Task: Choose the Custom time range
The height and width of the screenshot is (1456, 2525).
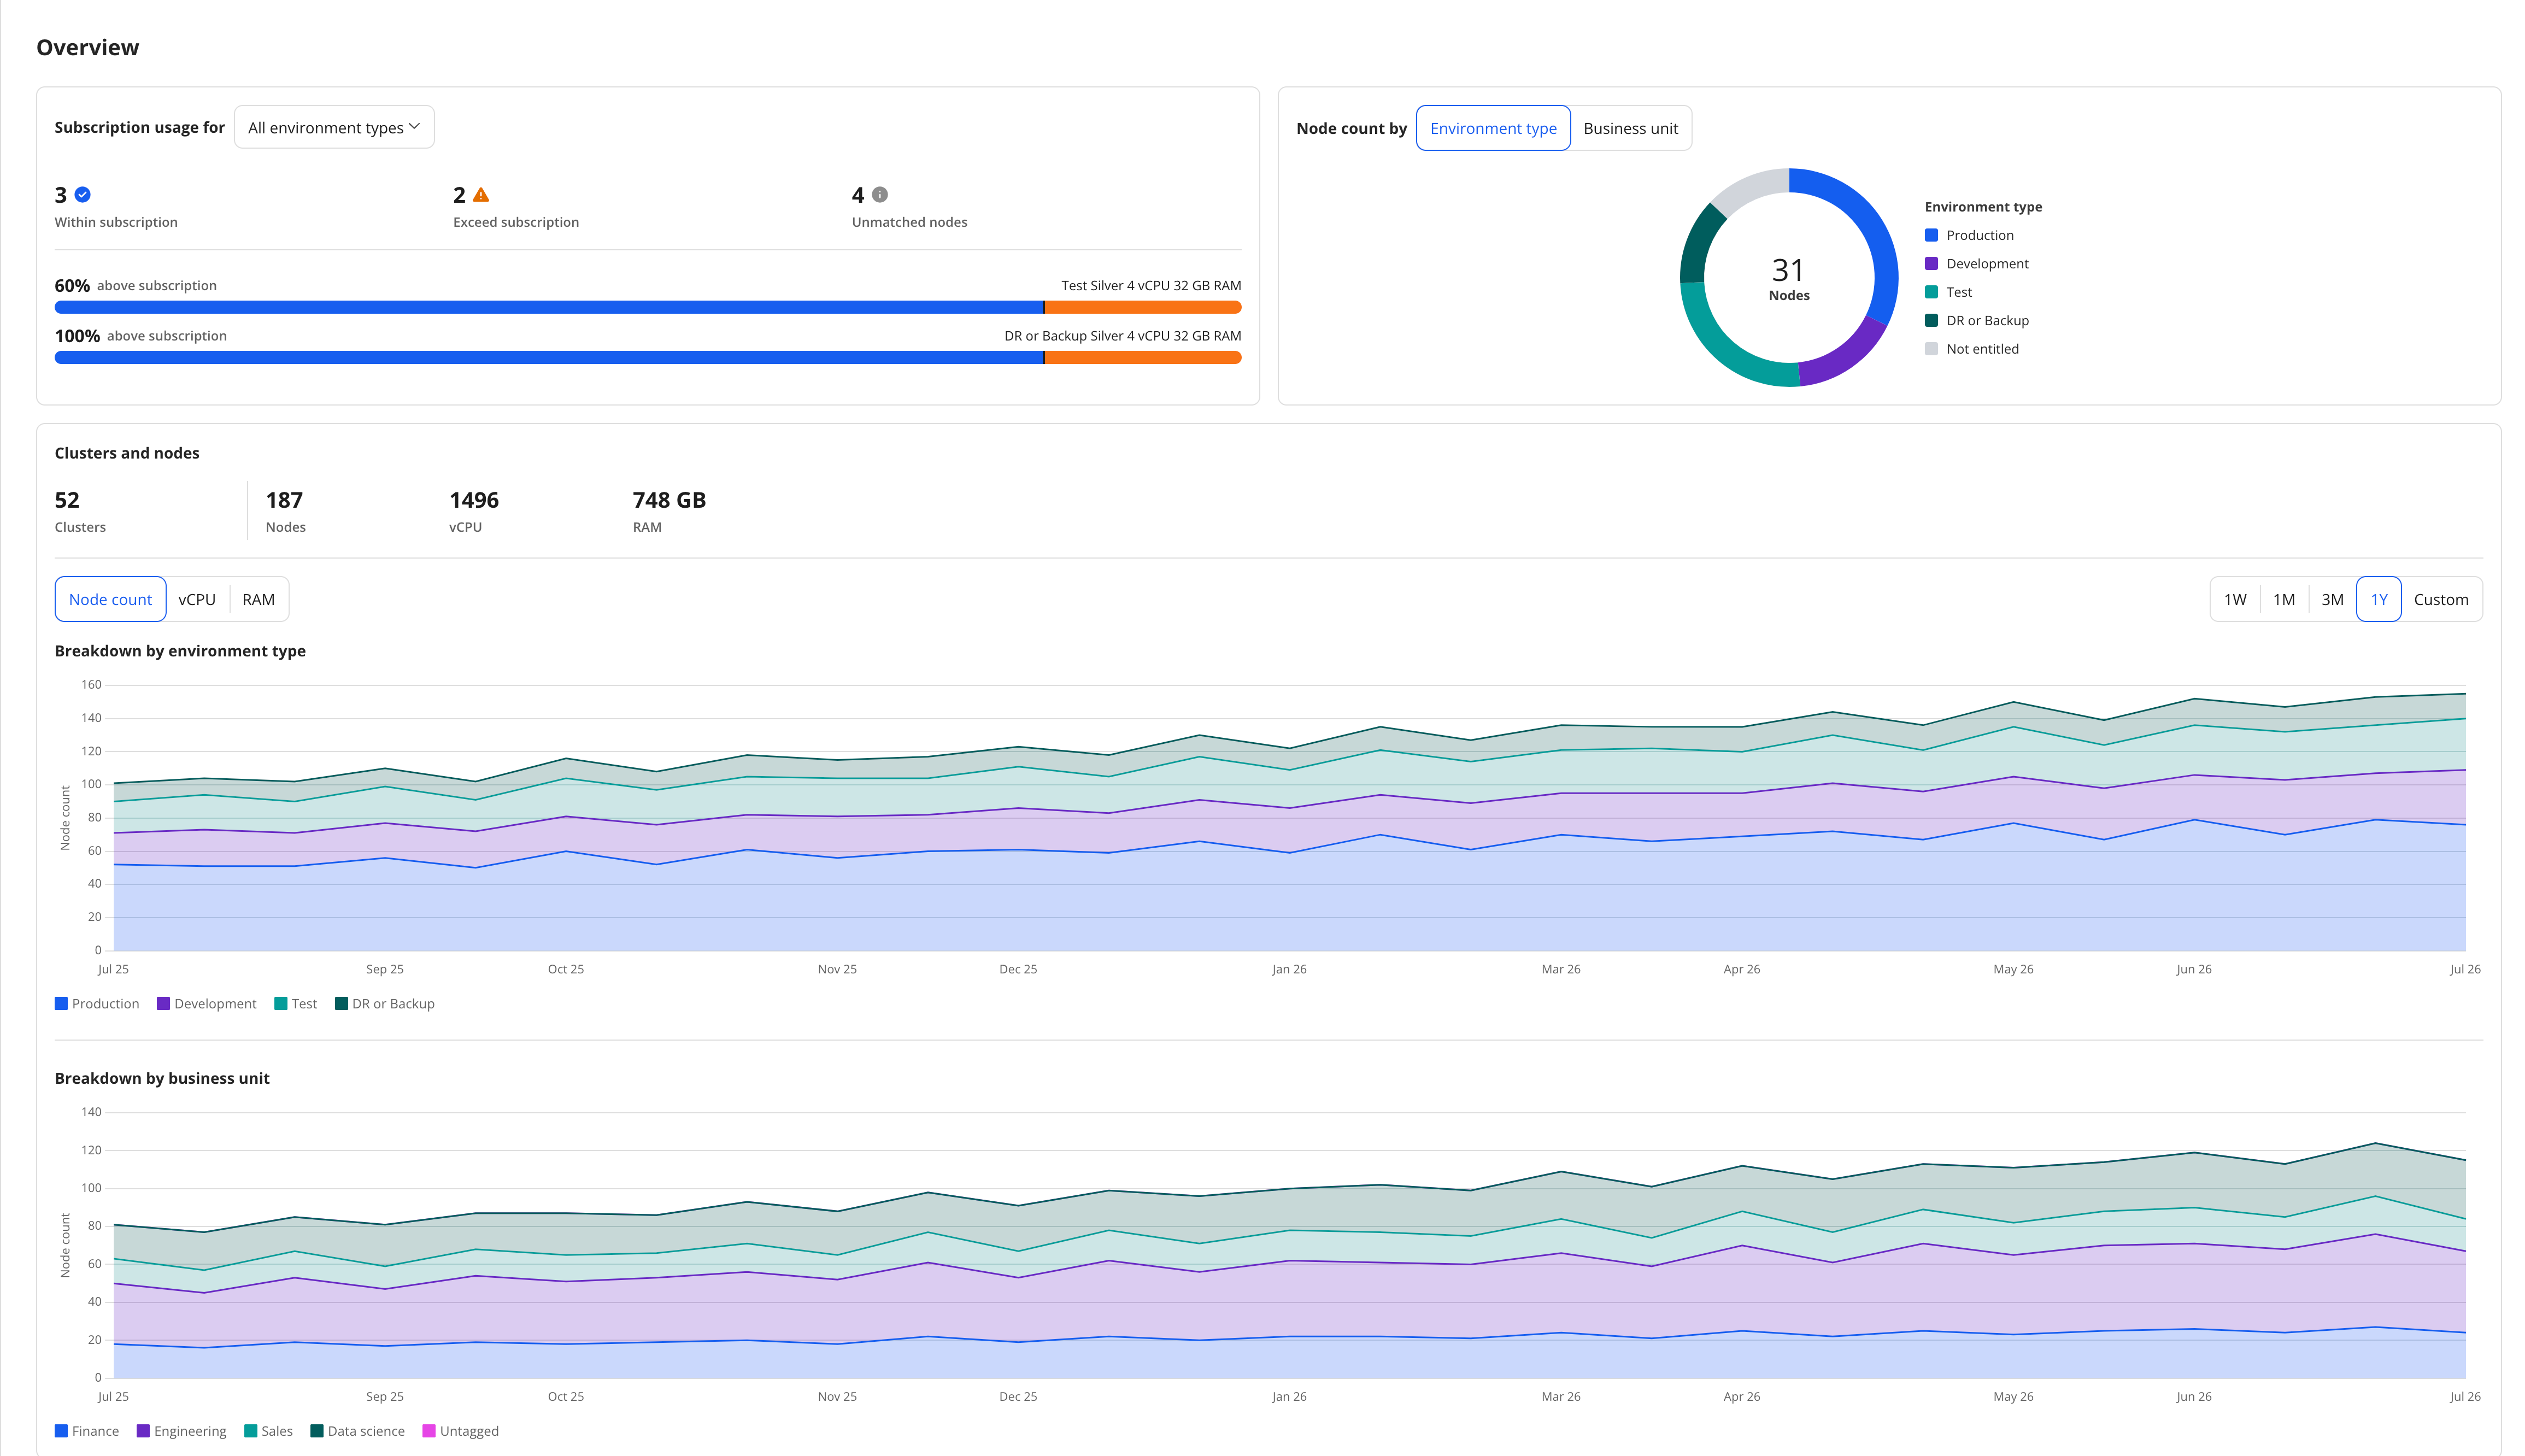Action: click(x=2441, y=599)
